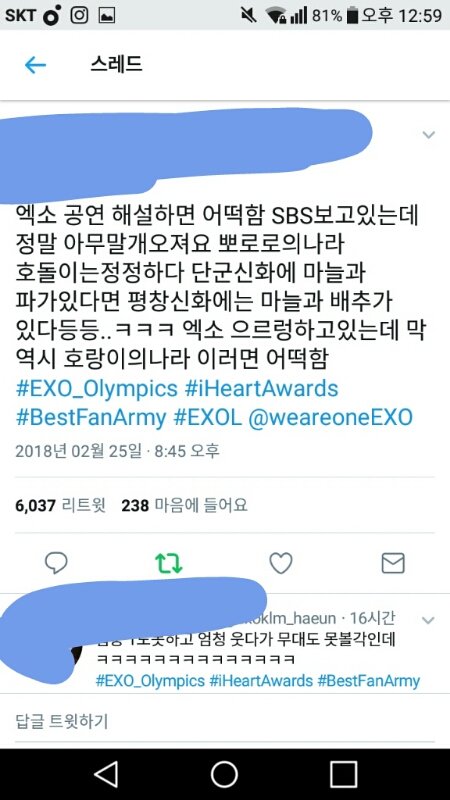Tap the 답글 트윗하기 reply field
Viewport: 450px width, 800px height.
[225, 721]
